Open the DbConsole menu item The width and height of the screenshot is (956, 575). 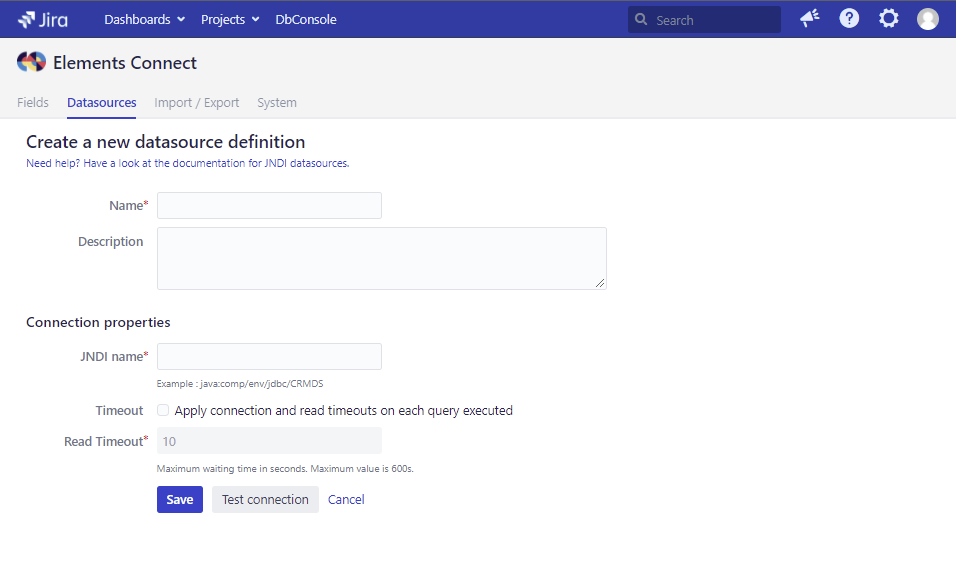[306, 19]
